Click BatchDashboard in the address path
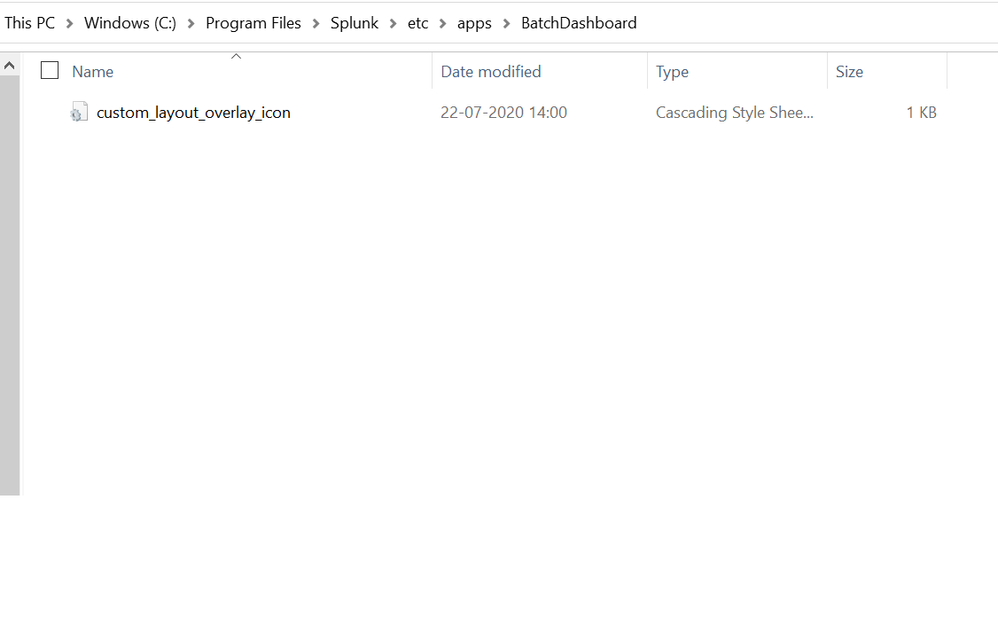The image size is (998, 617). (x=578, y=23)
